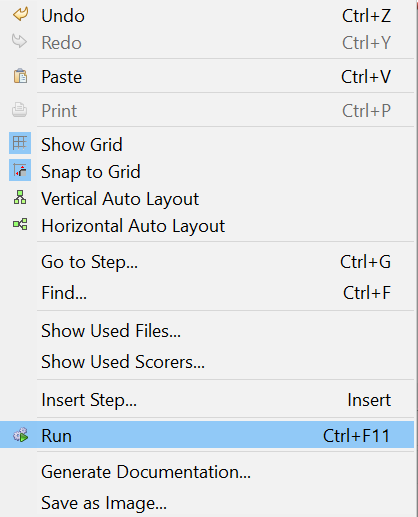Click the Snap to Grid label
Image resolution: width=418 pixels, height=517 pixels.
(91, 172)
